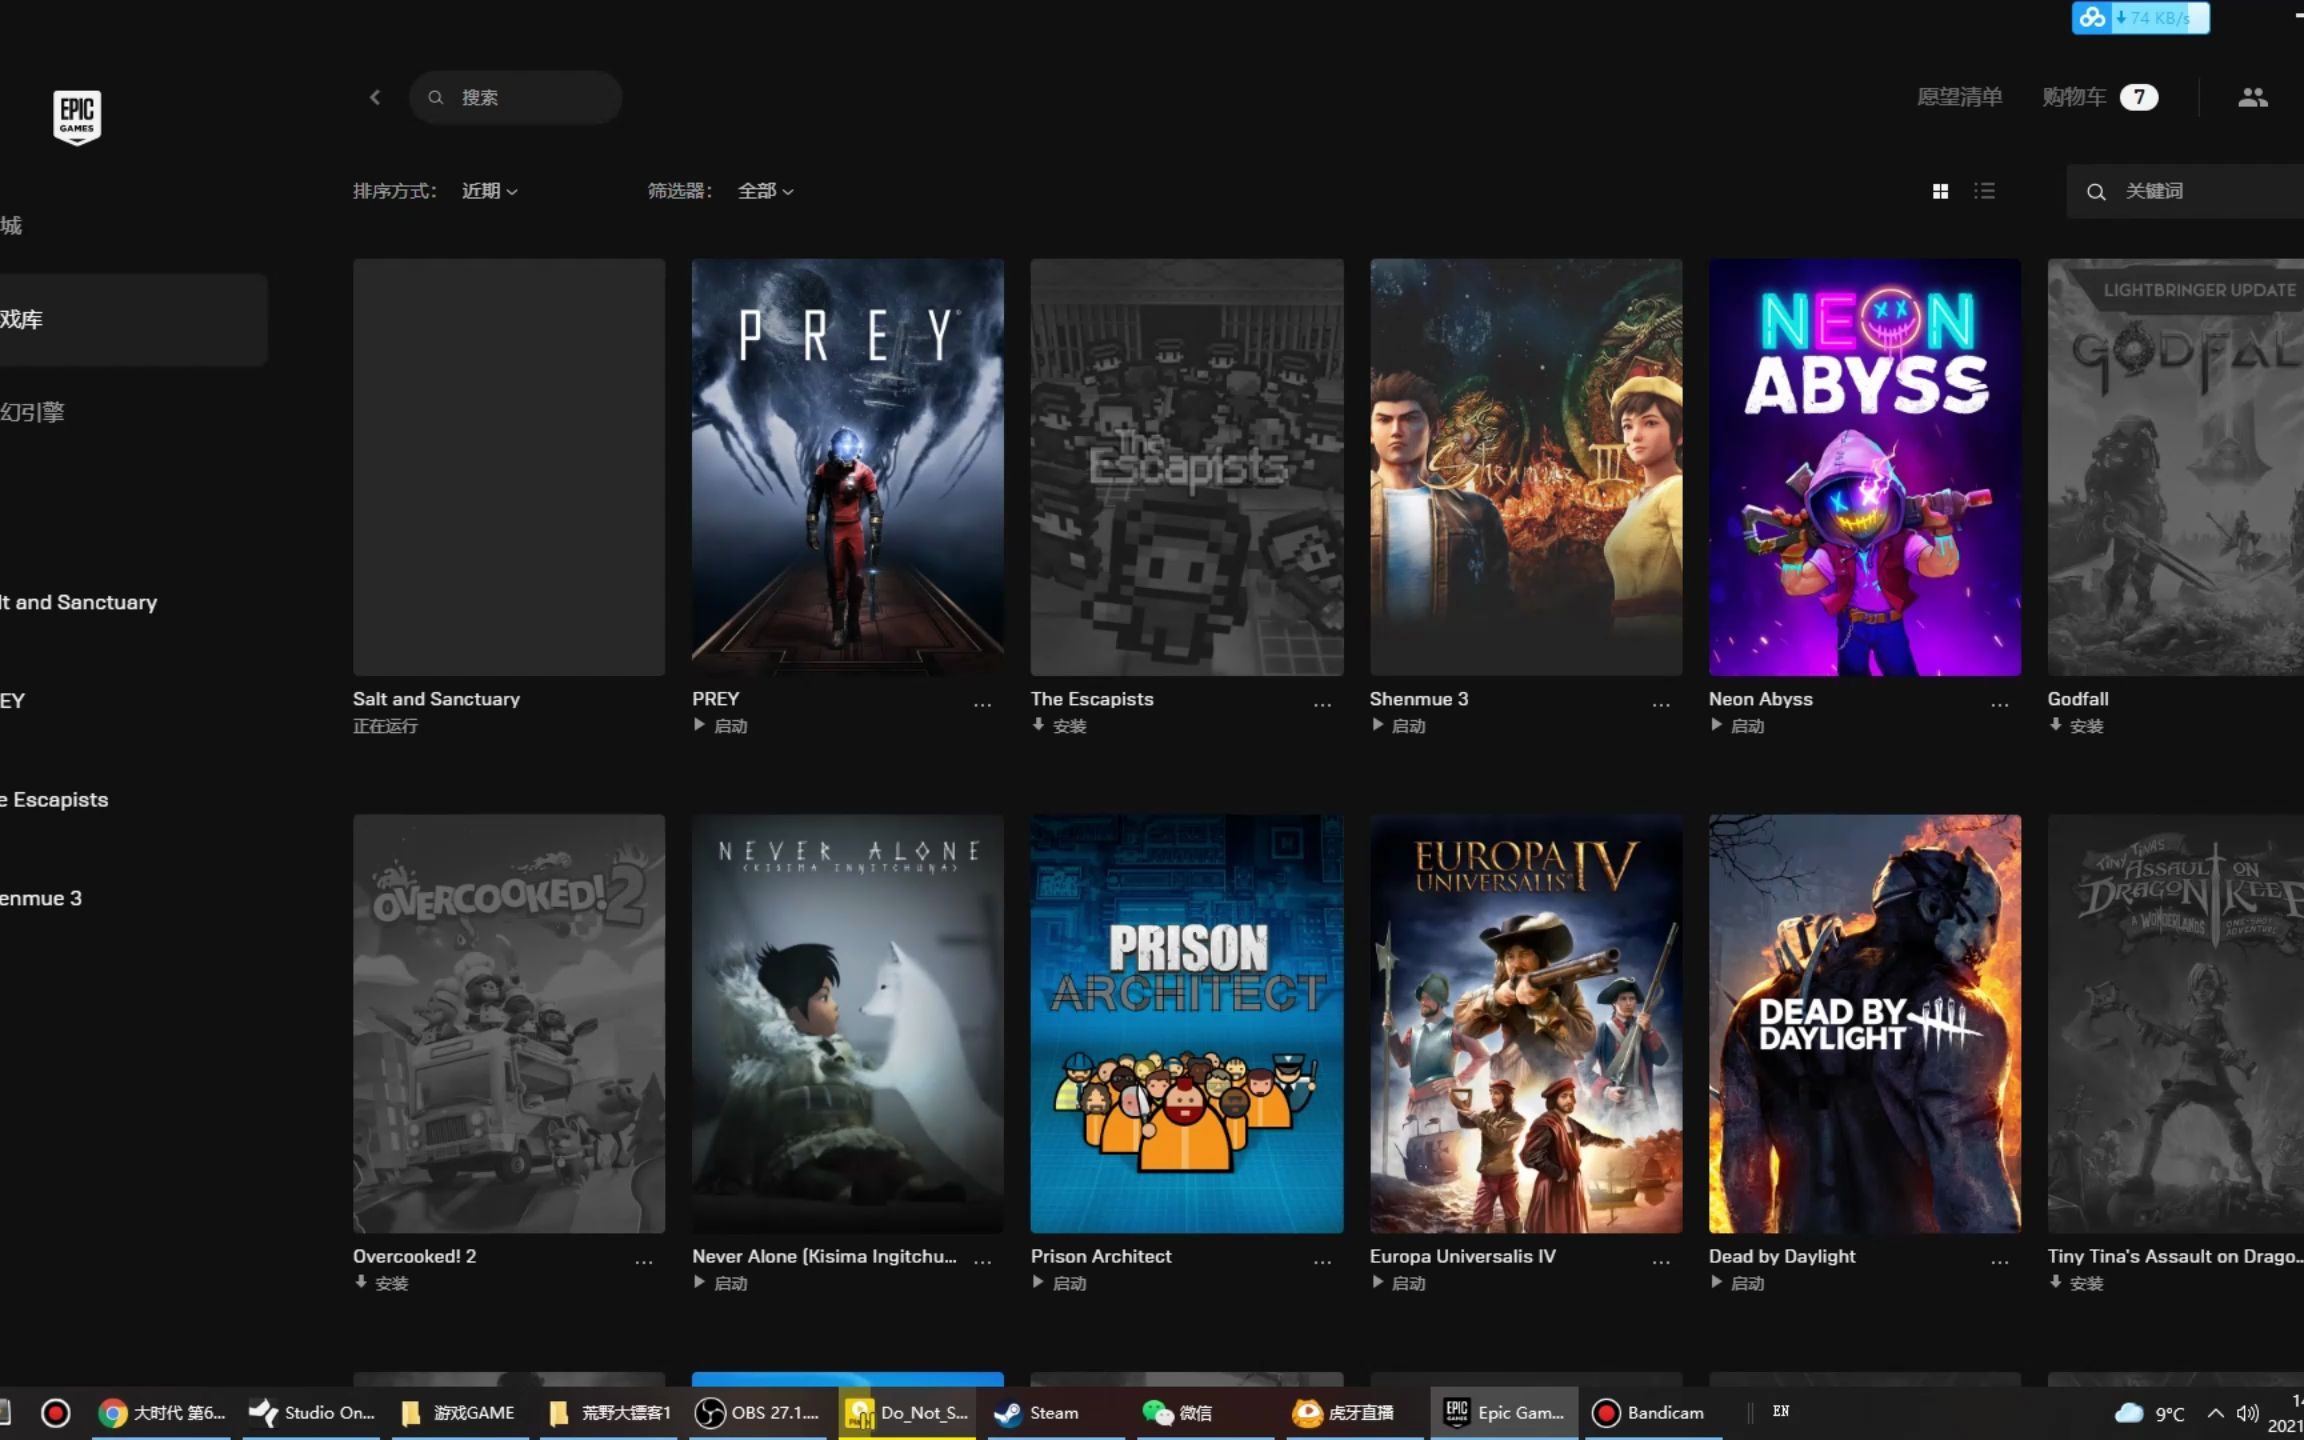The width and height of the screenshot is (2304, 1440).
Task: Open Salt and Sanctuary in sidebar quick launch
Action: [x=80, y=602]
